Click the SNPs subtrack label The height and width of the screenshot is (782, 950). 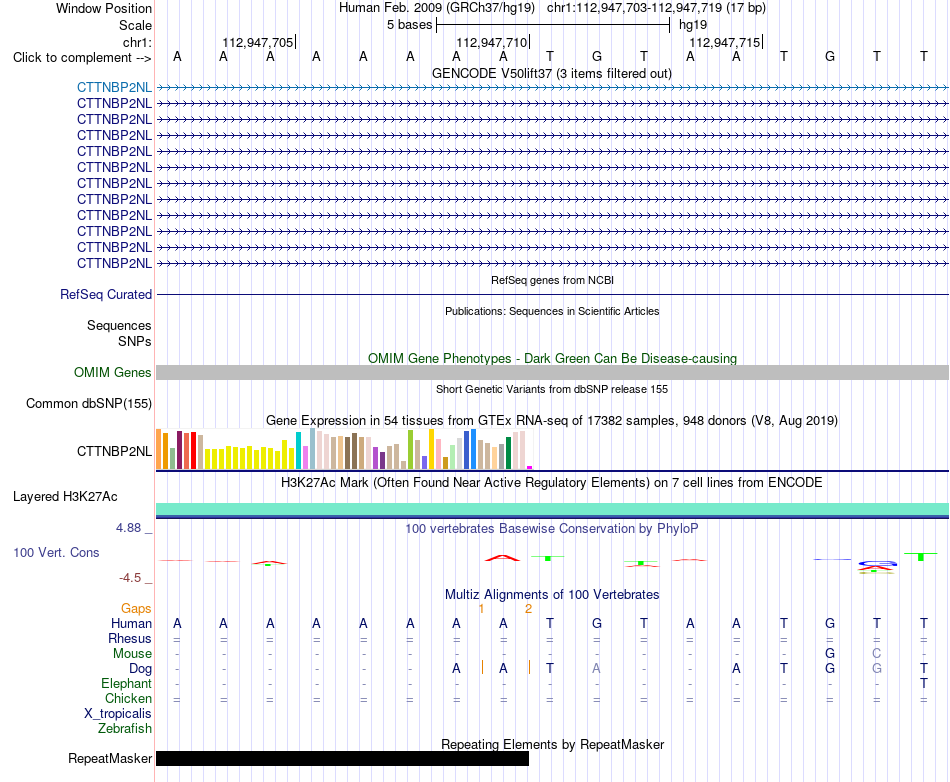click(x=135, y=342)
